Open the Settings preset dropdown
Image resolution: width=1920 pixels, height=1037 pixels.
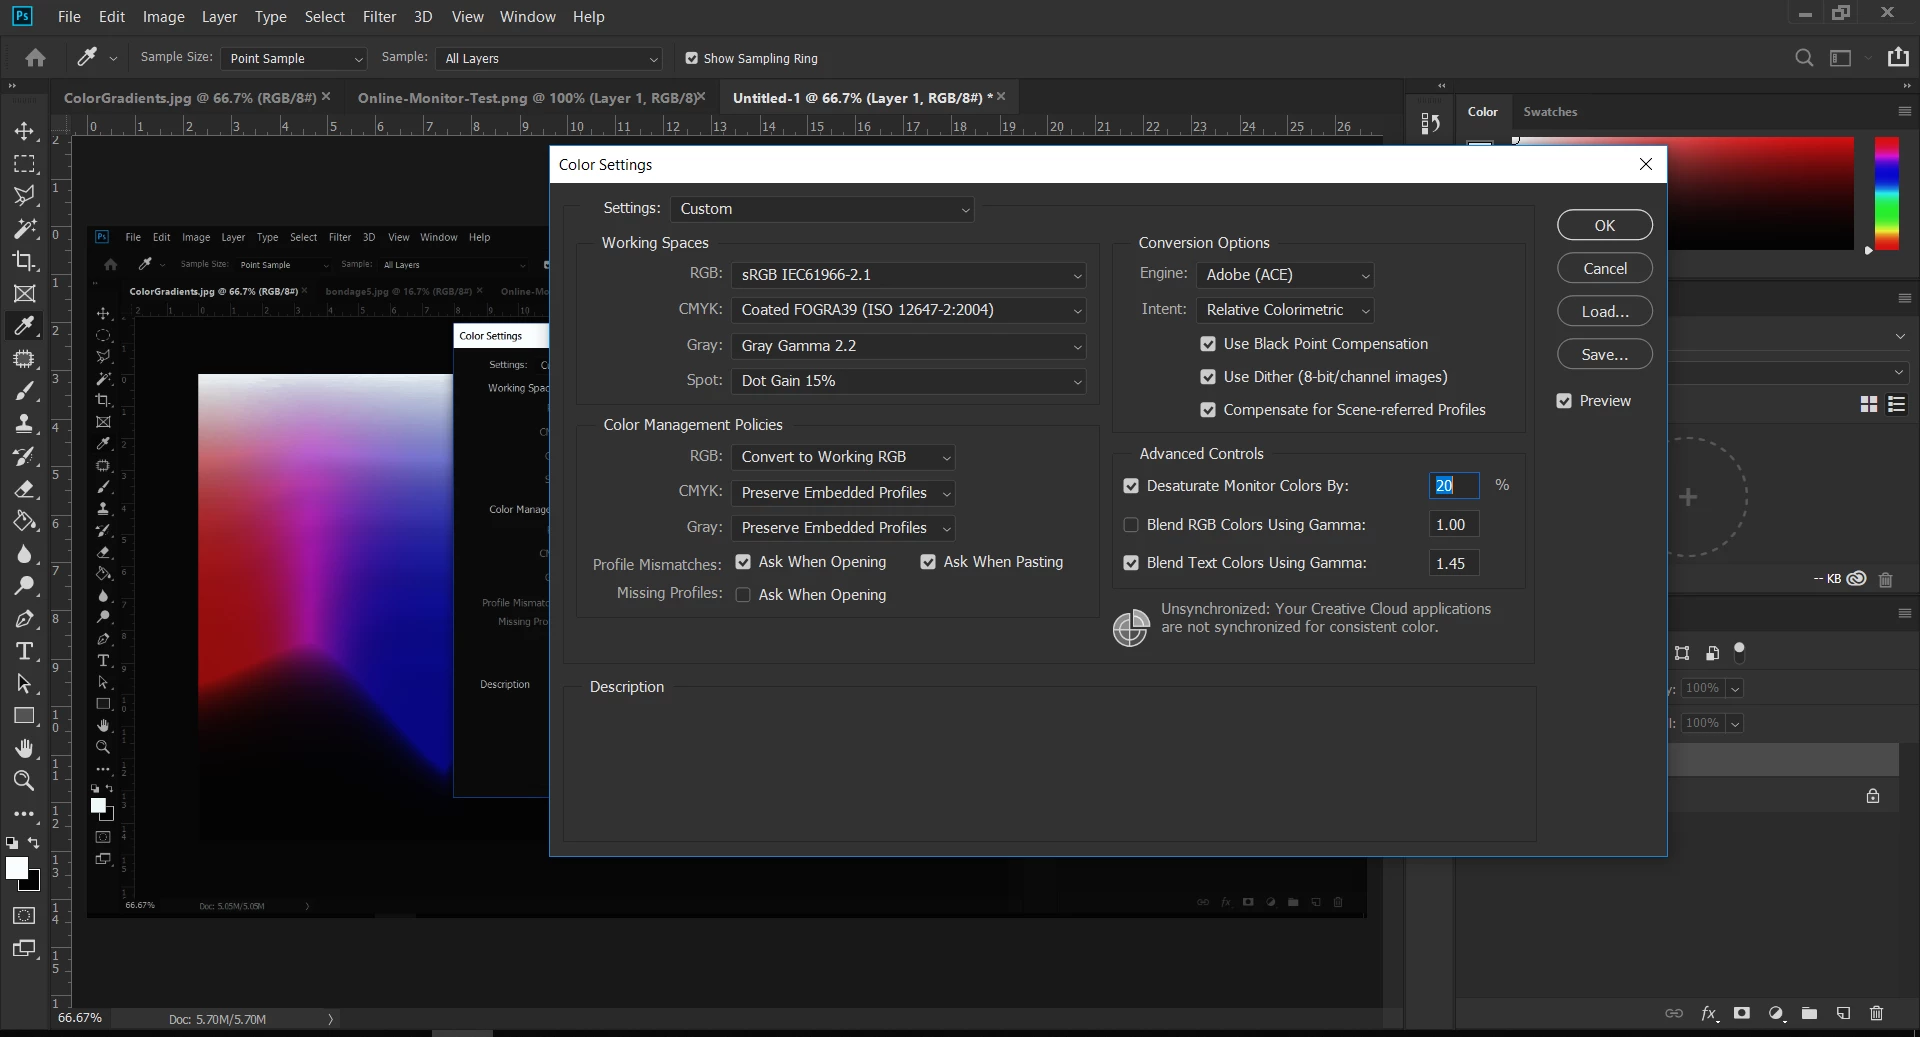pos(822,209)
